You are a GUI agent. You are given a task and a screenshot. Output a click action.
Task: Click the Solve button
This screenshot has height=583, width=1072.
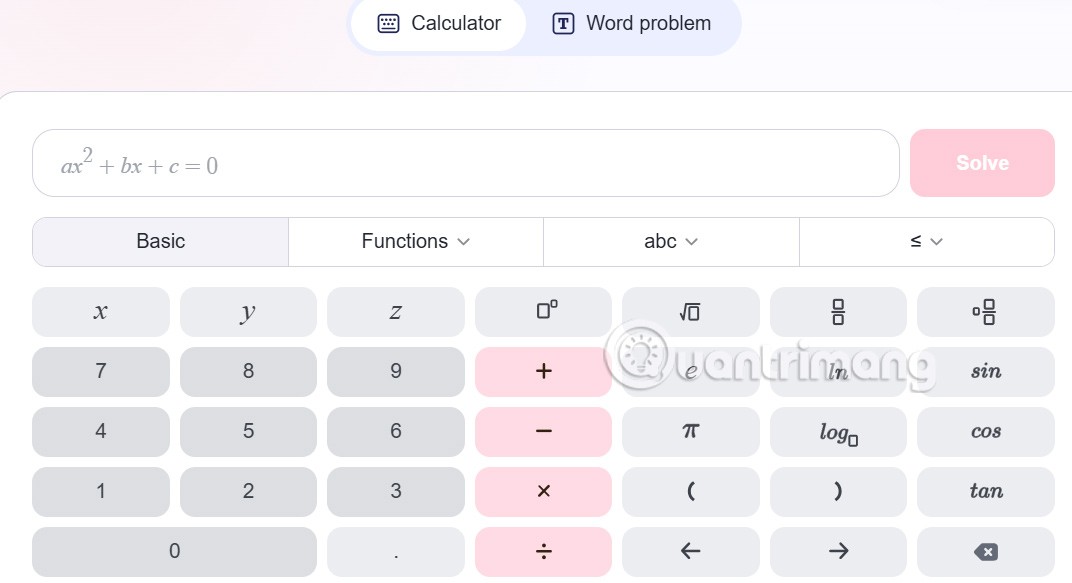pyautogui.click(x=982, y=163)
